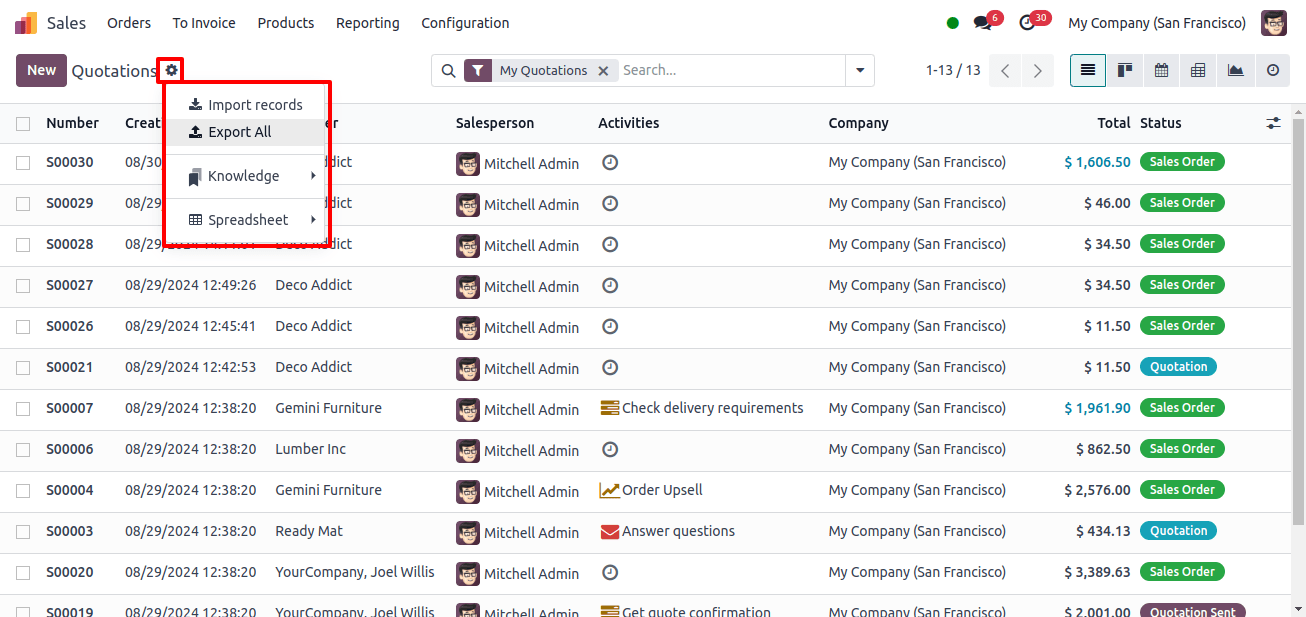Click the activity clock for S00029
1306x617 pixels.
(x=610, y=203)
